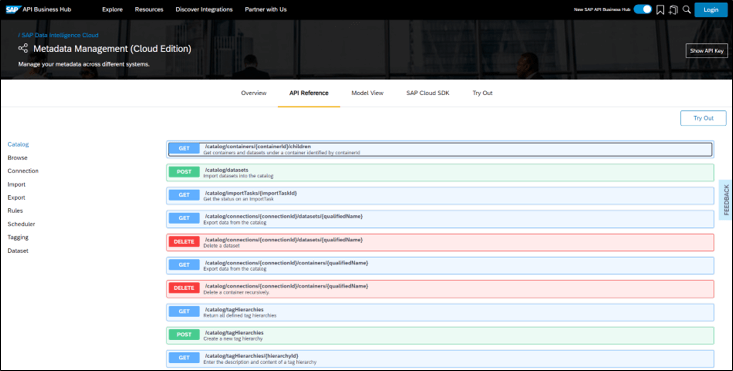Click the Login button
This screenshot has width=733, height=371.
point(711,10)
